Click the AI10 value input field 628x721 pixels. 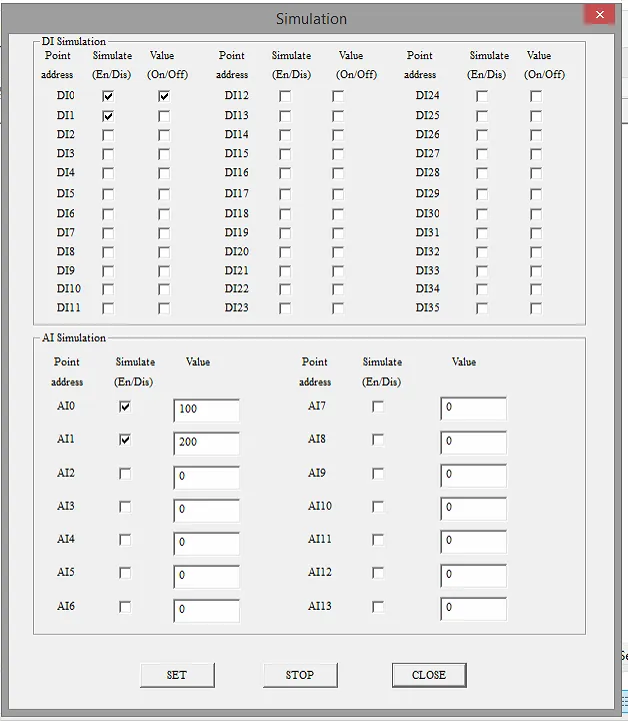(x=474, y=509)
